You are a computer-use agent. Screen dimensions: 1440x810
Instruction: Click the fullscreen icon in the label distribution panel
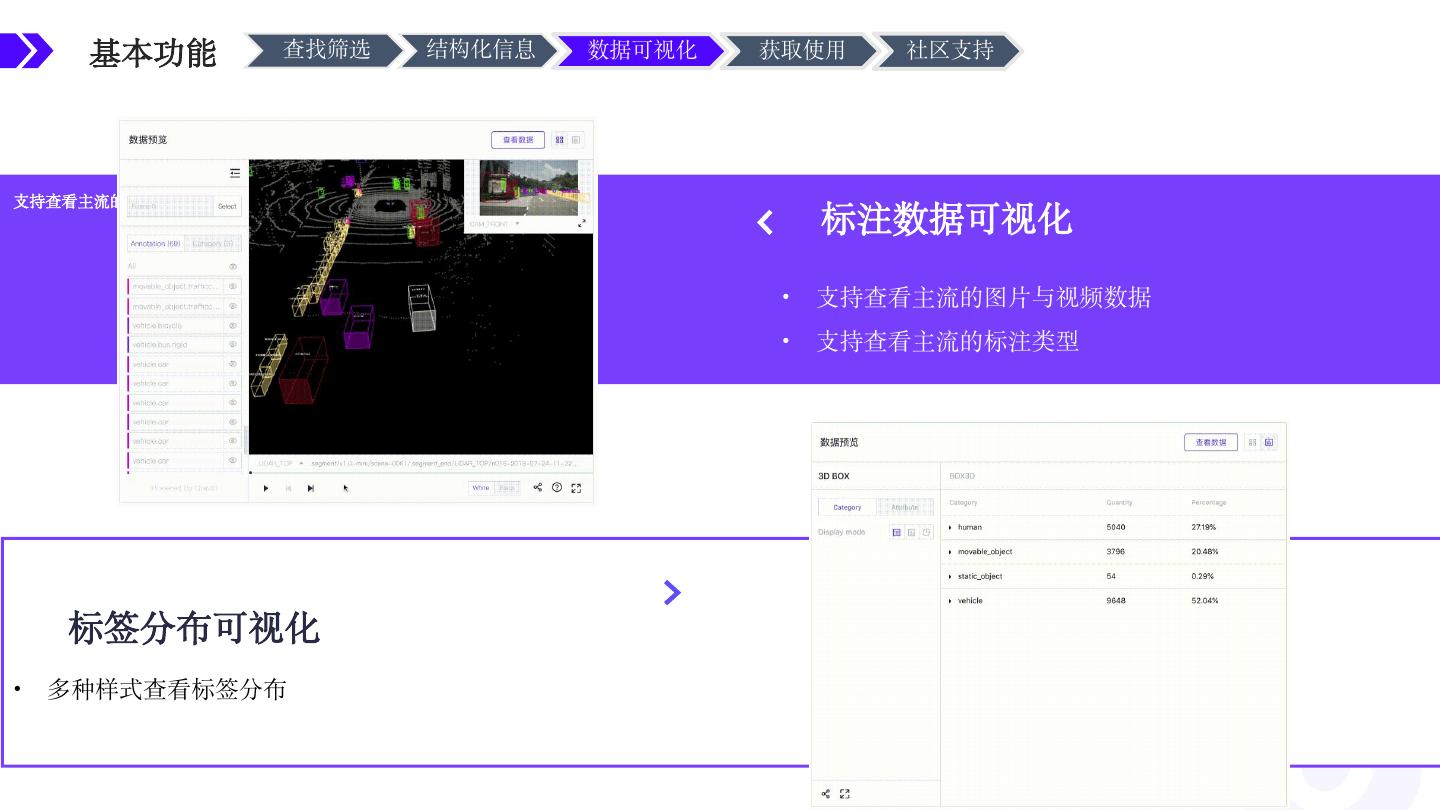click(845, 794)
